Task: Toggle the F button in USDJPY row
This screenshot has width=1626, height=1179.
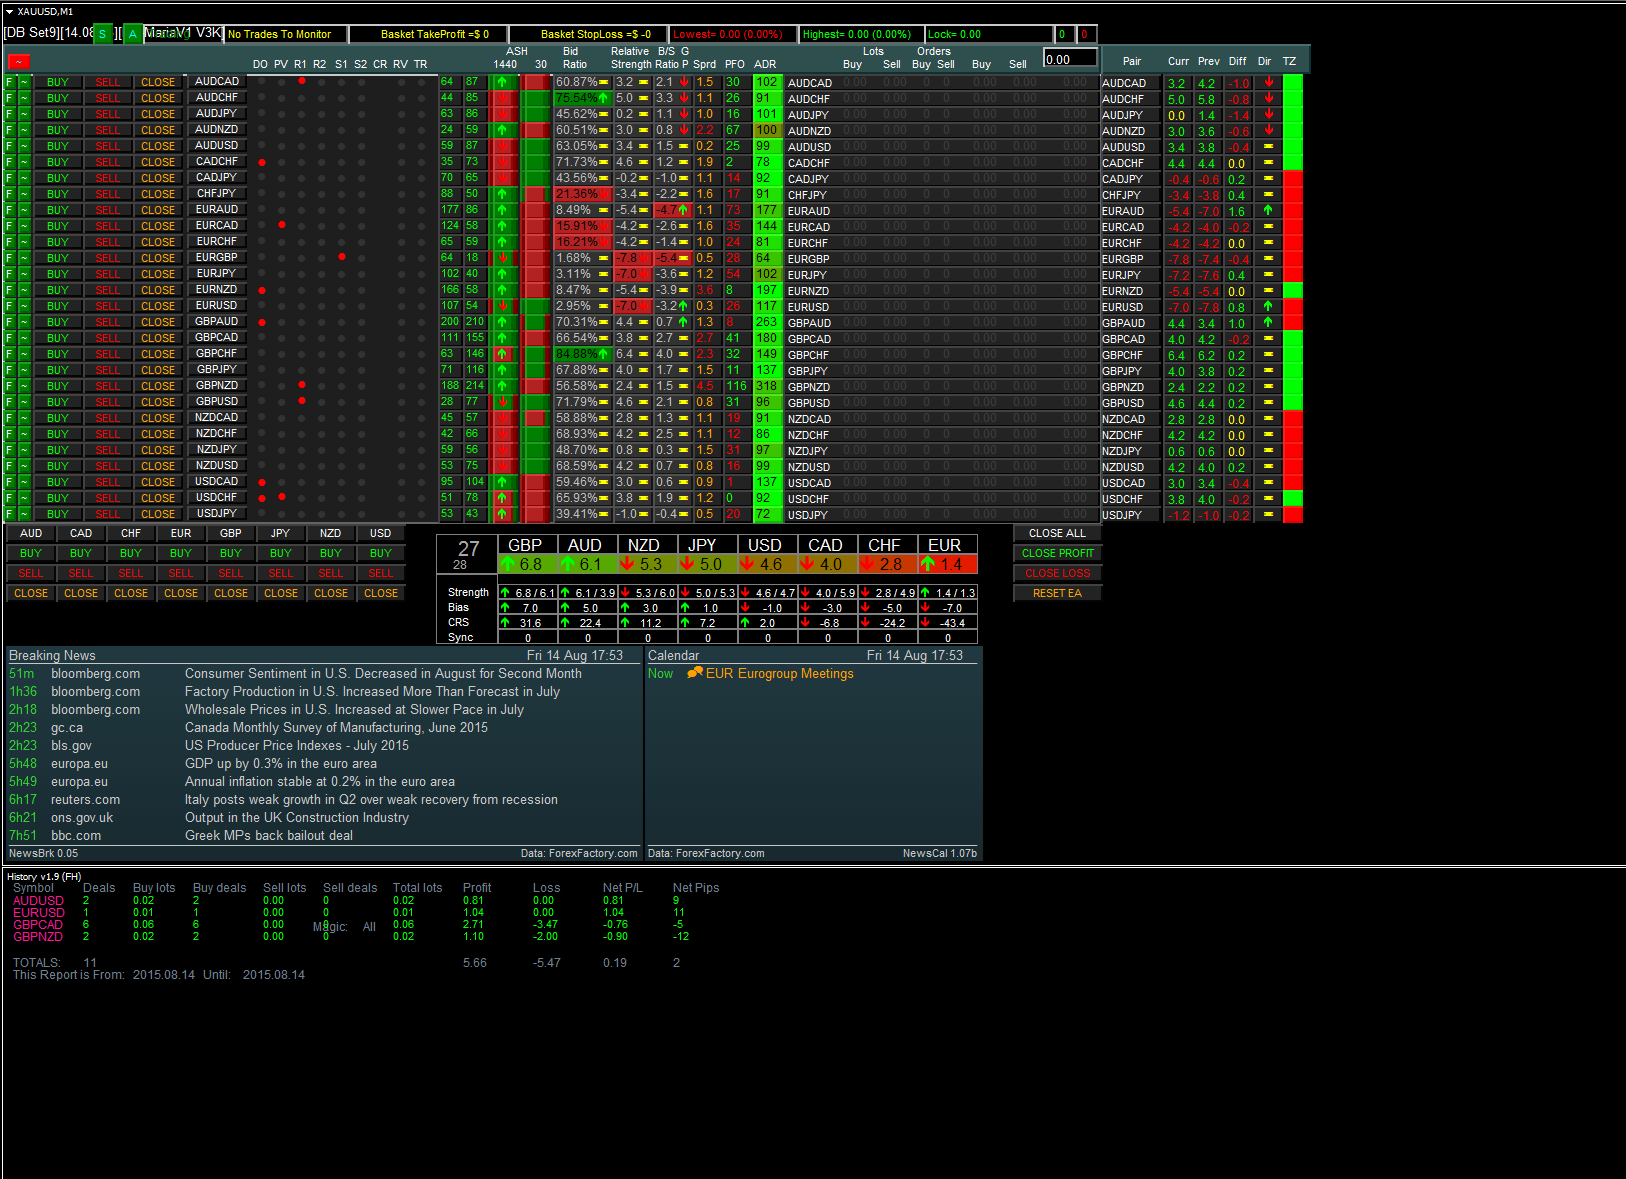Action: 9,514
